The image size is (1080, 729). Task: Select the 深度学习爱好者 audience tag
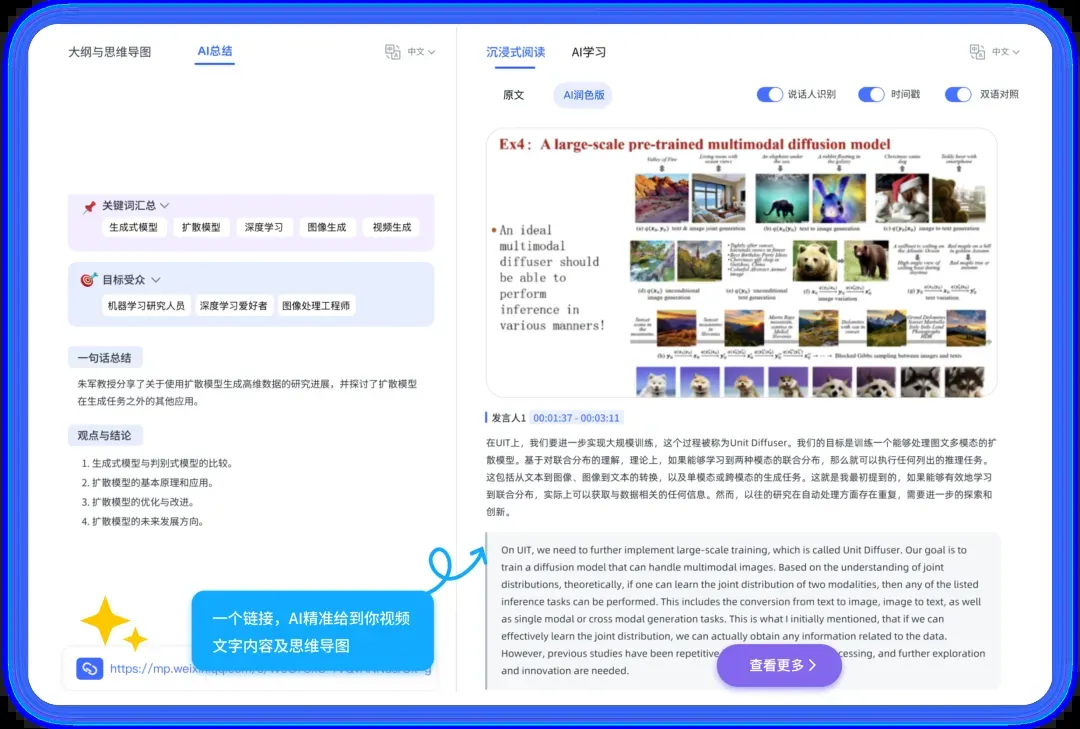[233, 305]
